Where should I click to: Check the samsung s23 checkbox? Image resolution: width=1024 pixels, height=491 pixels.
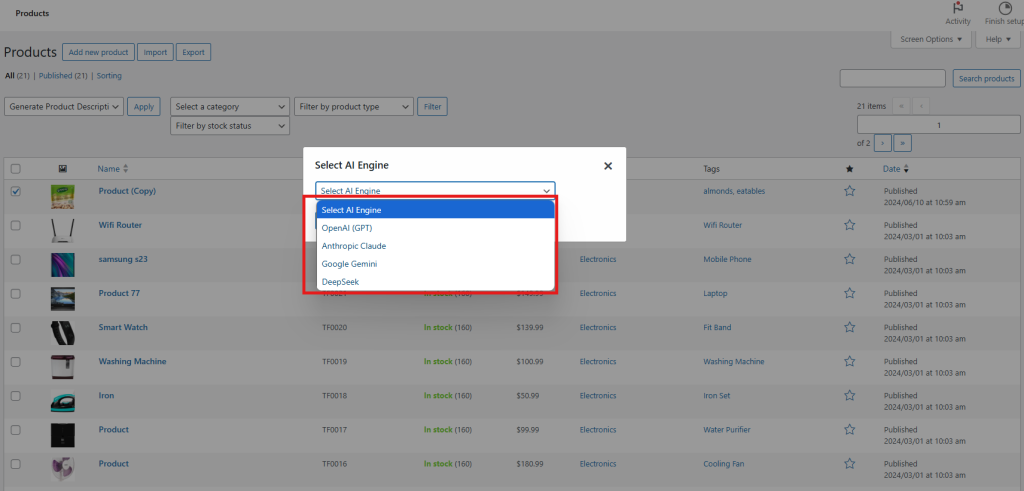point(16,259)
